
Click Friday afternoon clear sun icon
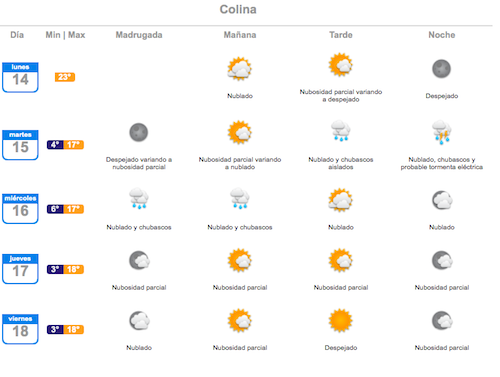click(340, 320)
